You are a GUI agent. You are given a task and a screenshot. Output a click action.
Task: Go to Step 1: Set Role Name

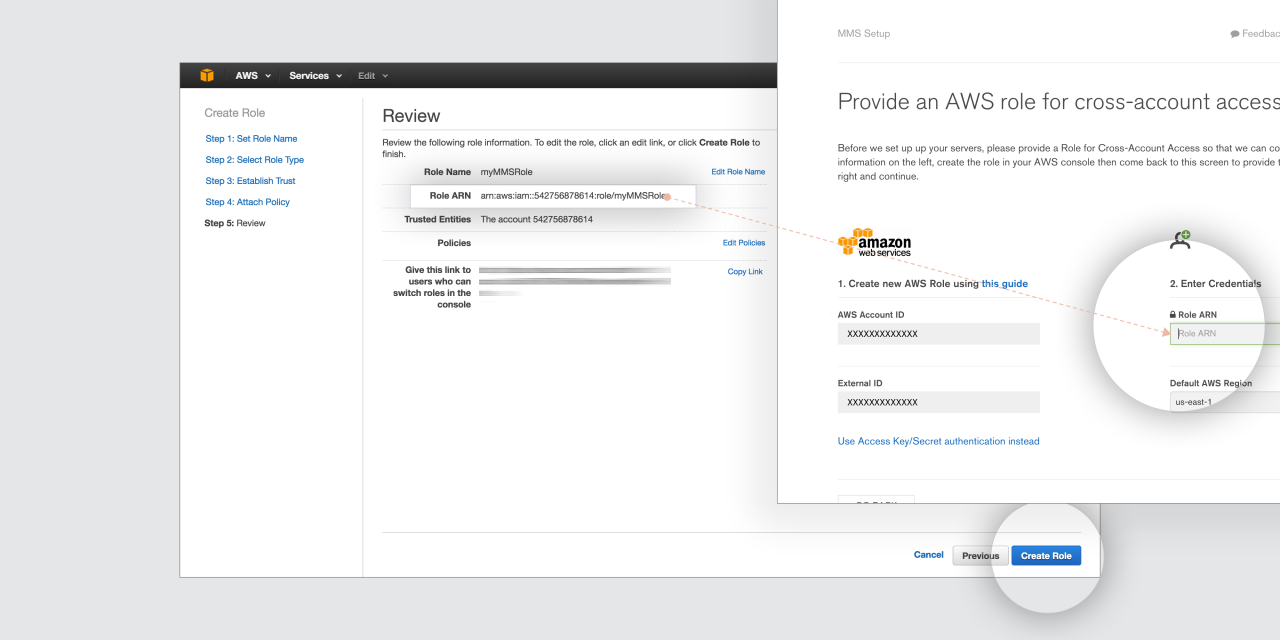(x=251, y=139)
